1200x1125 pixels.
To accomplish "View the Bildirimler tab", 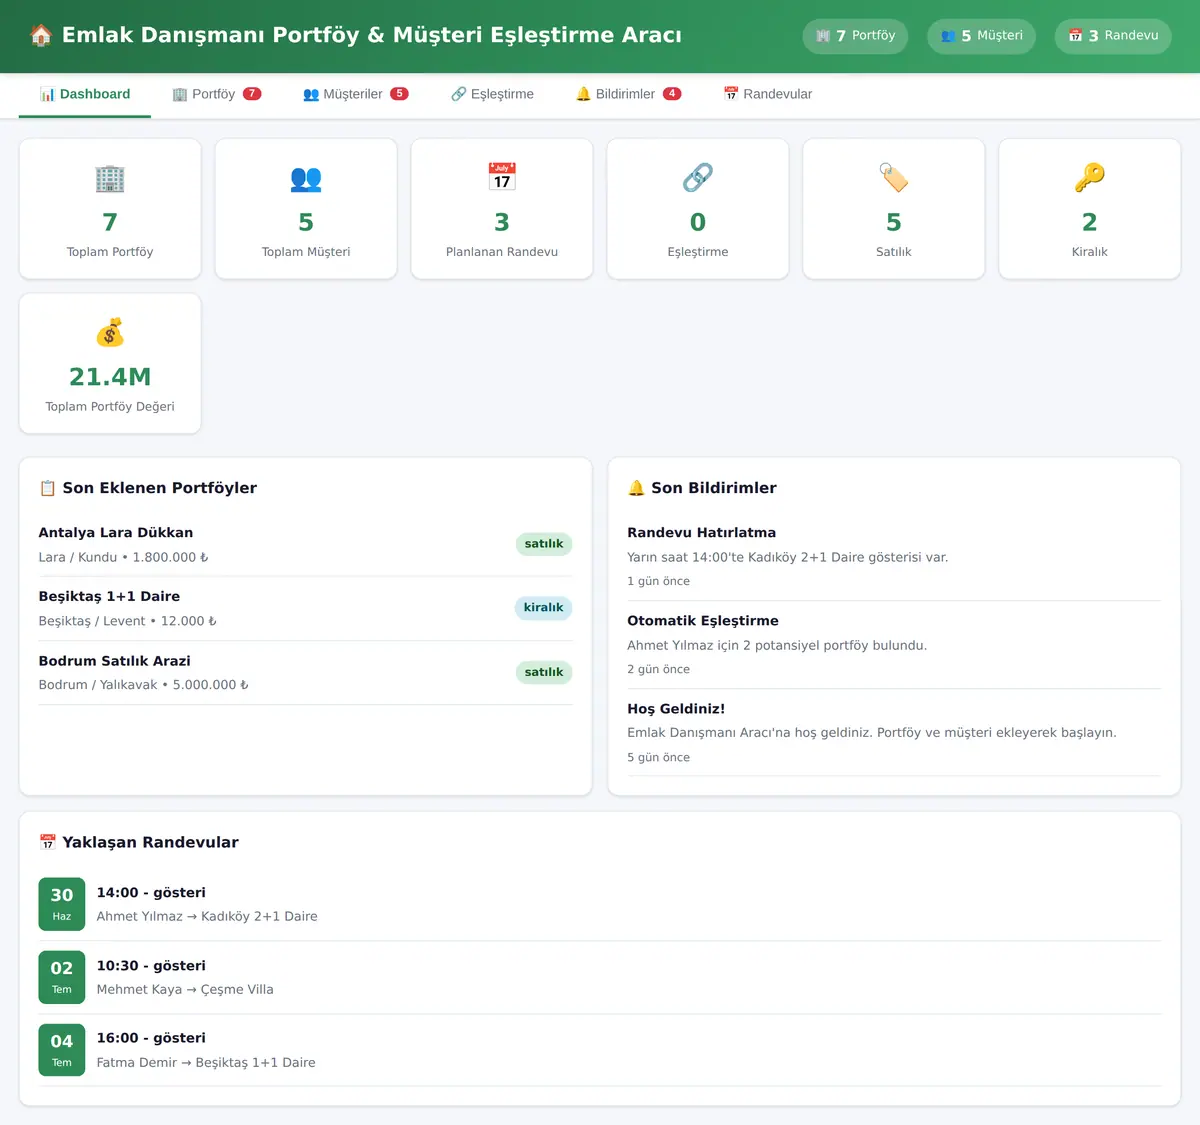I will click(x=628, y=94).
